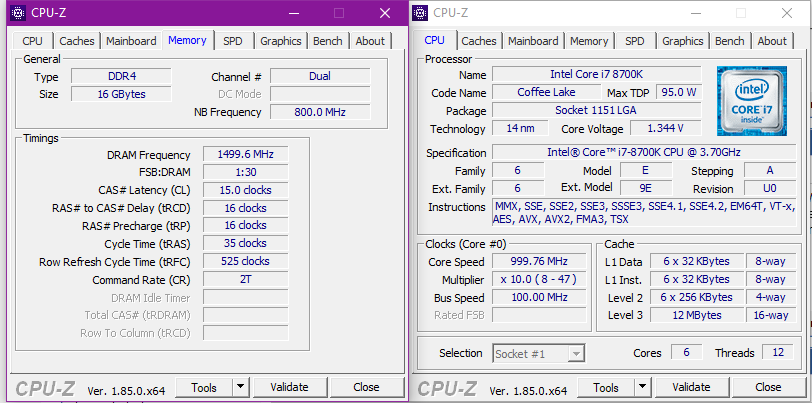Open Bench tab in left window

pyautogui.click(x=328, y=41)
